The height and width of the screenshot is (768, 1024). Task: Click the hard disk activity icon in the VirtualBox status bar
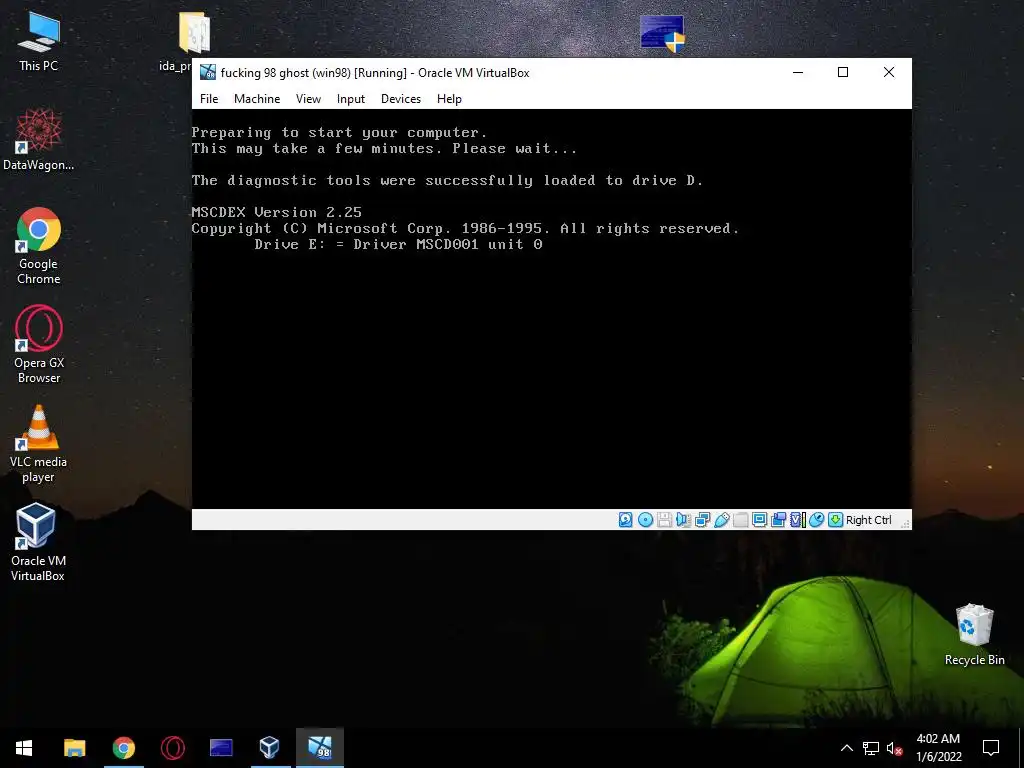click(x=626, y=520)
